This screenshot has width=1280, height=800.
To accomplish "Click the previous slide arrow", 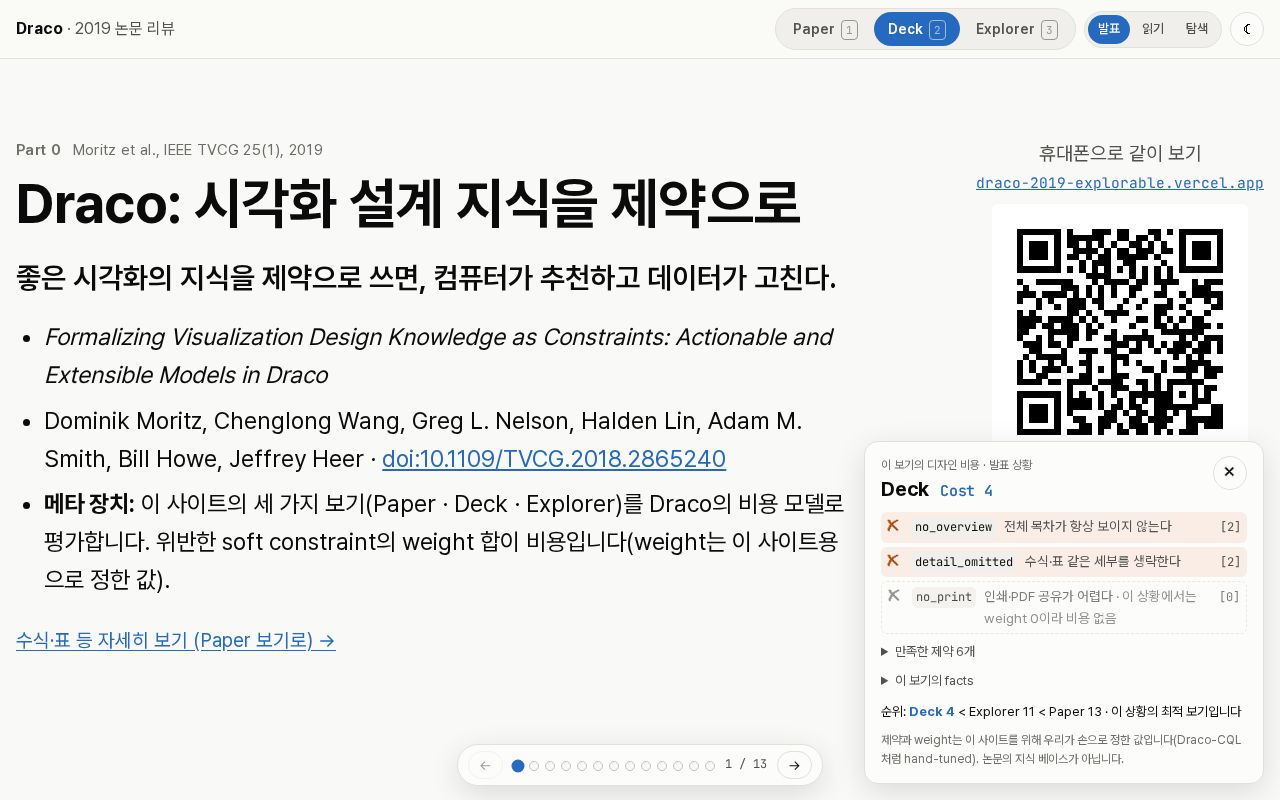I will pos(485,765).
